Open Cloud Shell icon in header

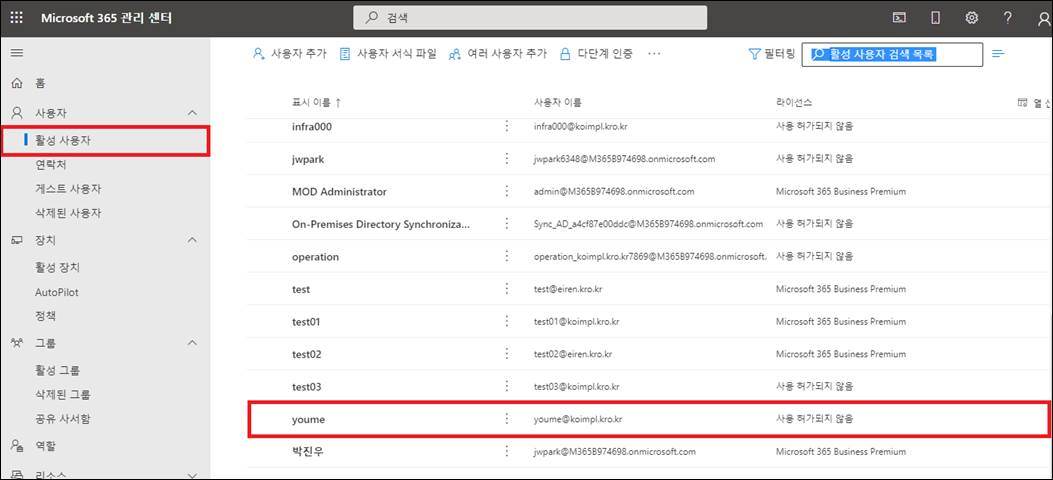(899, 18)
